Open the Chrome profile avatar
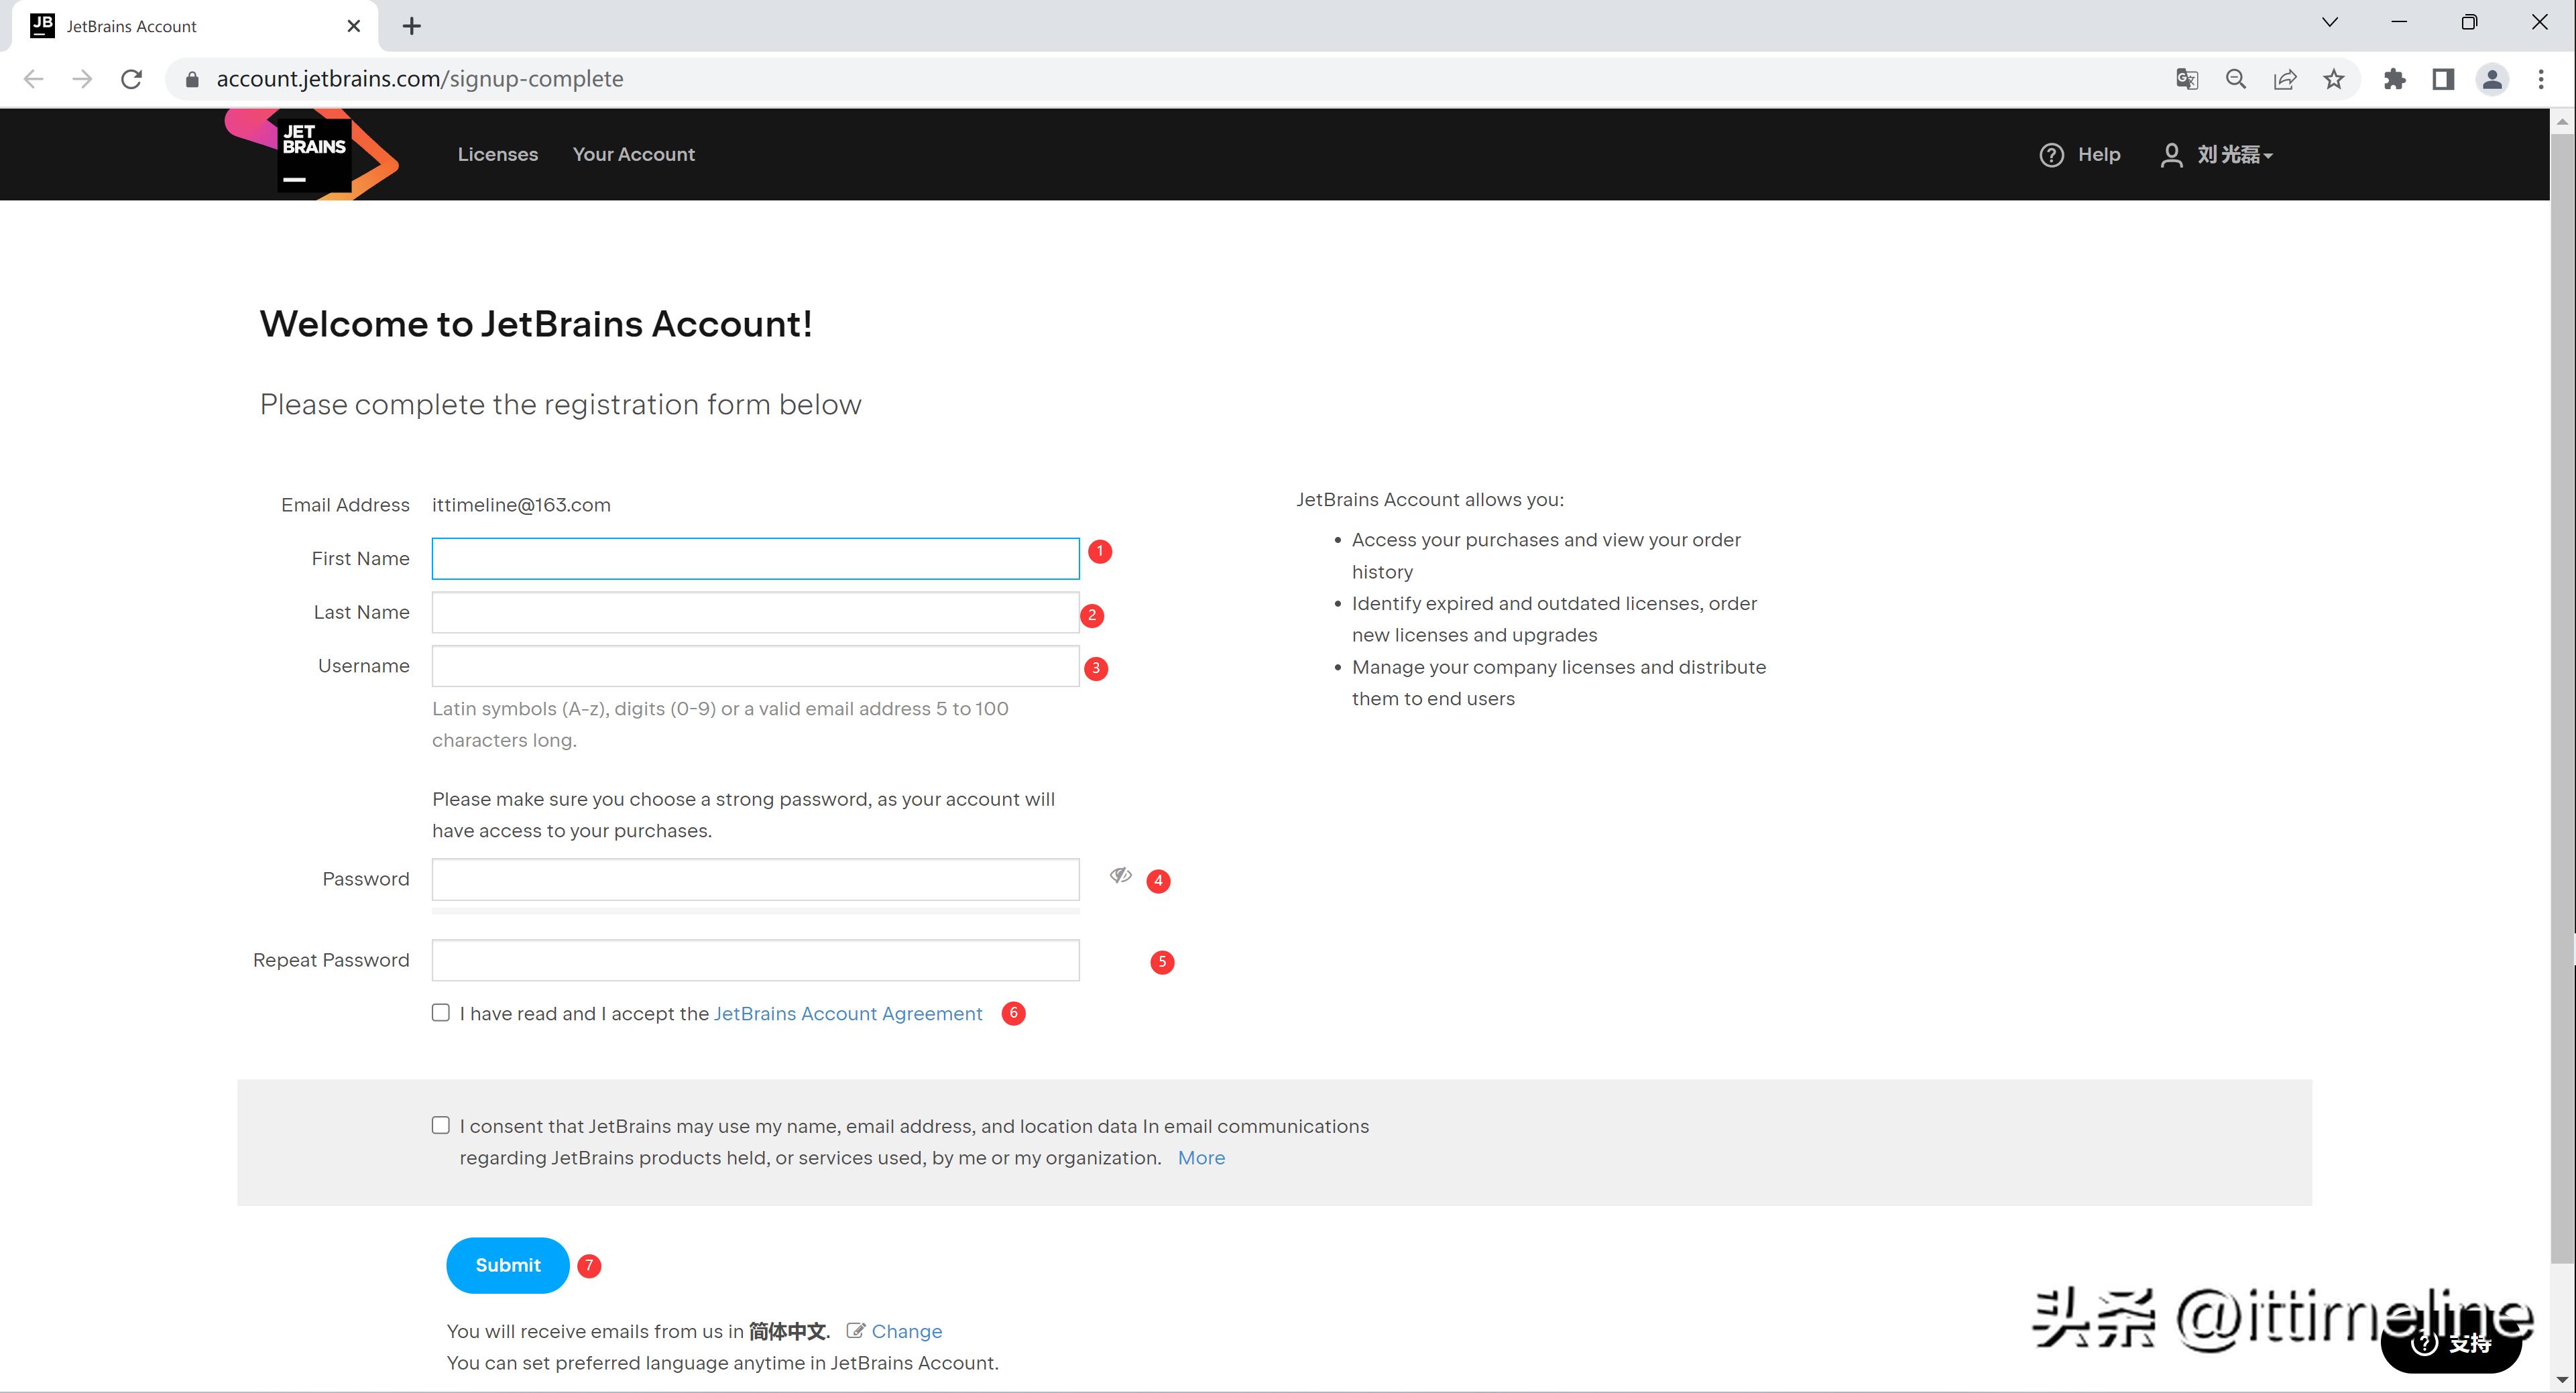The image size is (2576, 1393). point(2492,79)
